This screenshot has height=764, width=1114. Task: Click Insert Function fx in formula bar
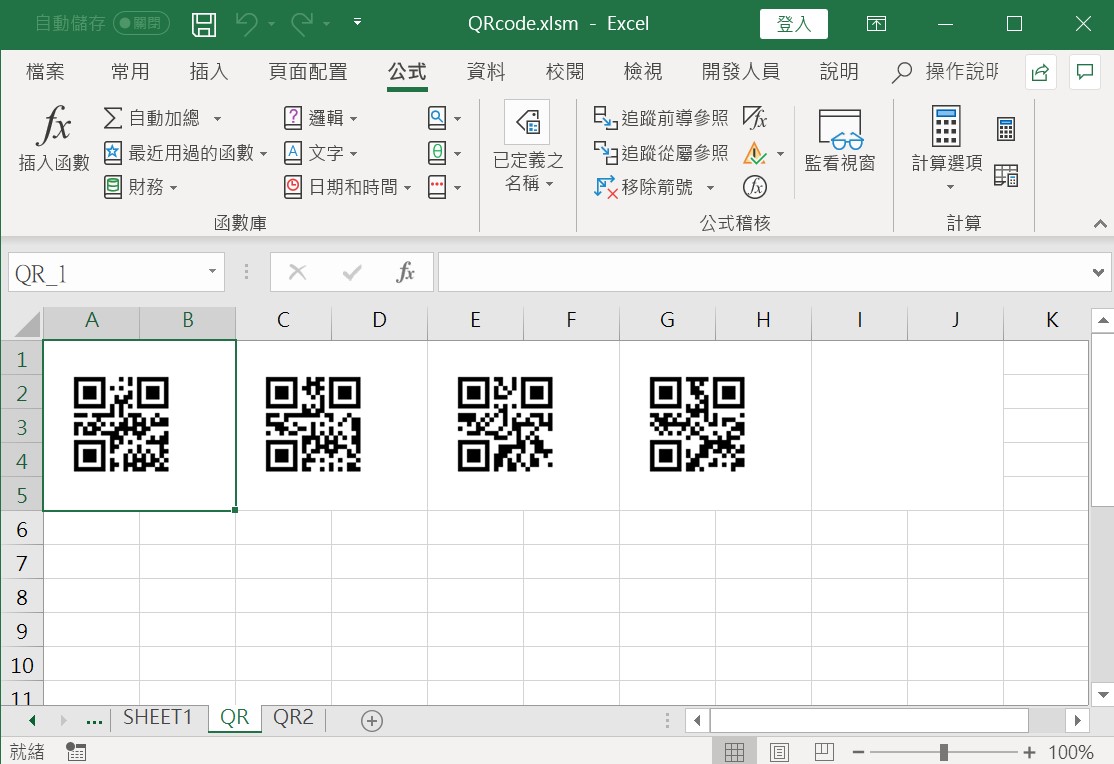[406, 272]
